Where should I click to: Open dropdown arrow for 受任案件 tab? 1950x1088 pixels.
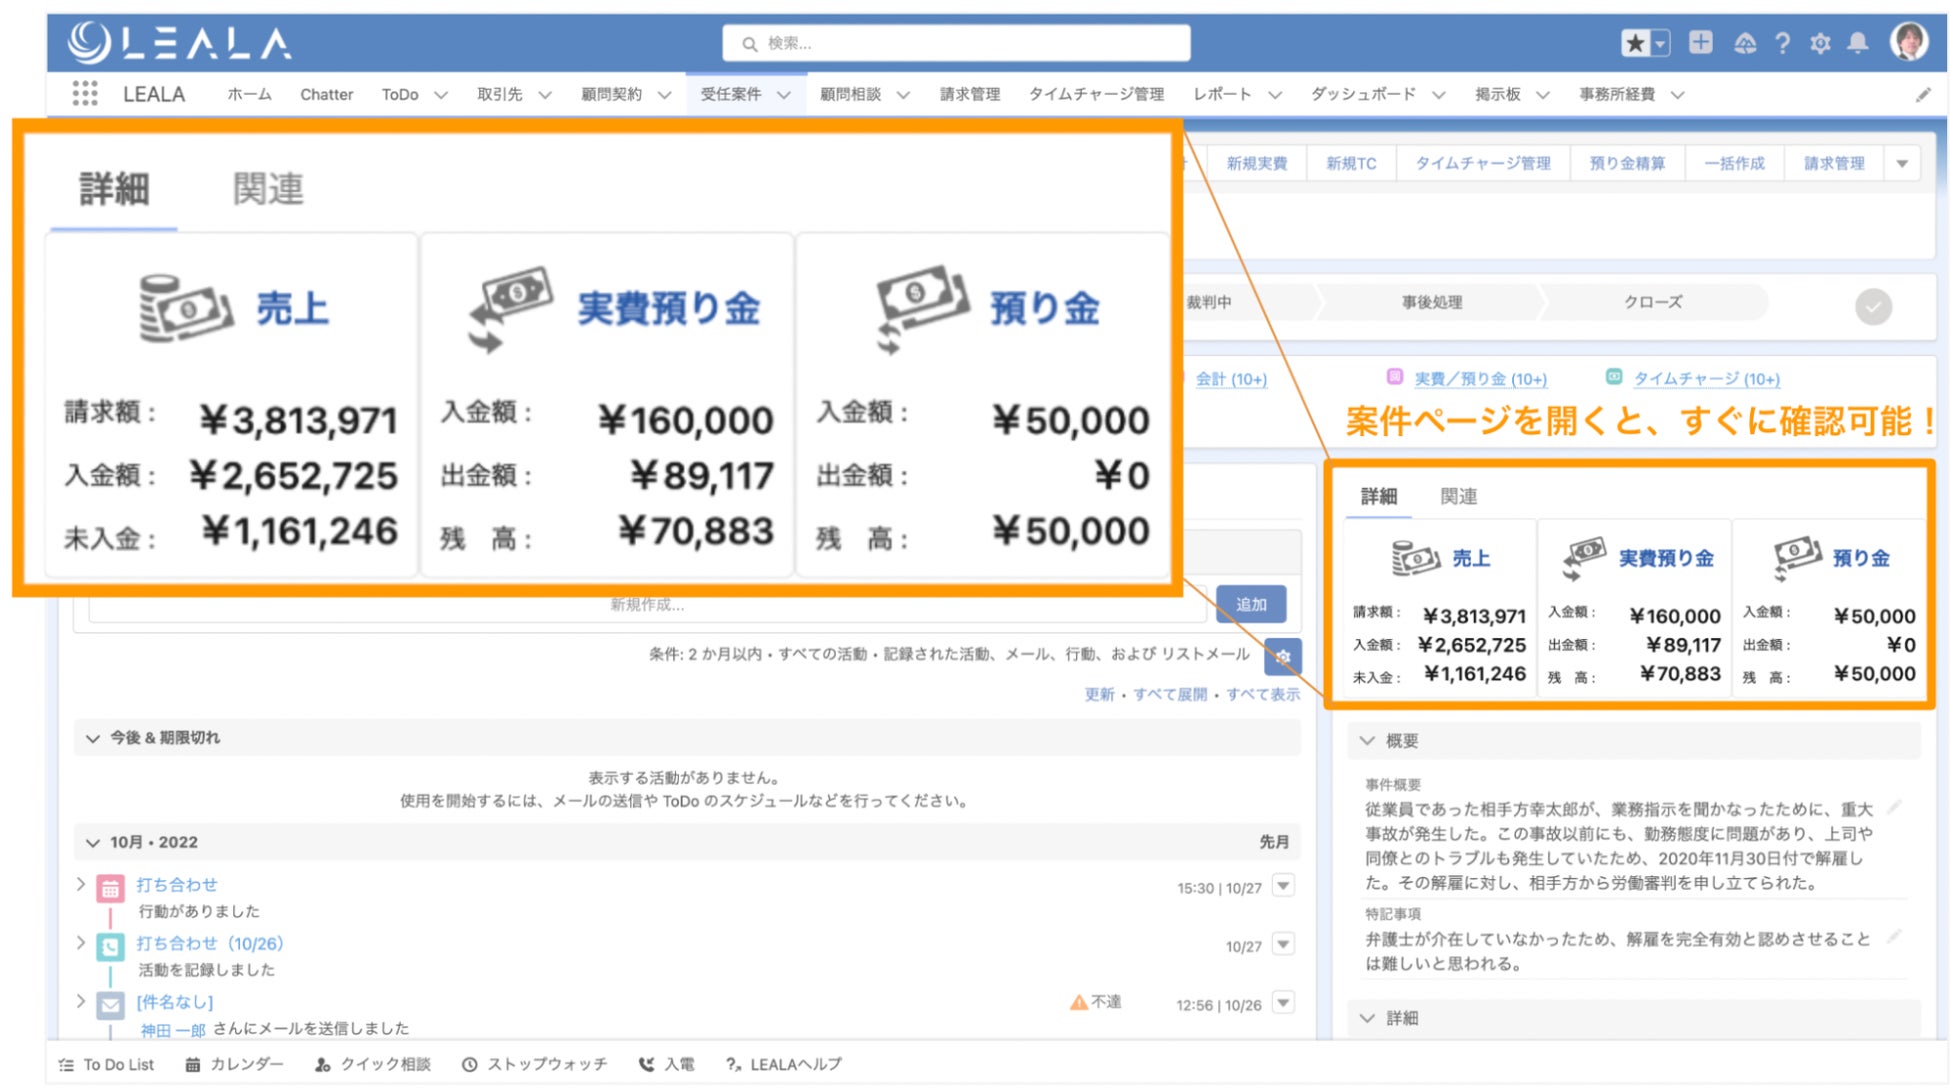click(x=784, y=95)
